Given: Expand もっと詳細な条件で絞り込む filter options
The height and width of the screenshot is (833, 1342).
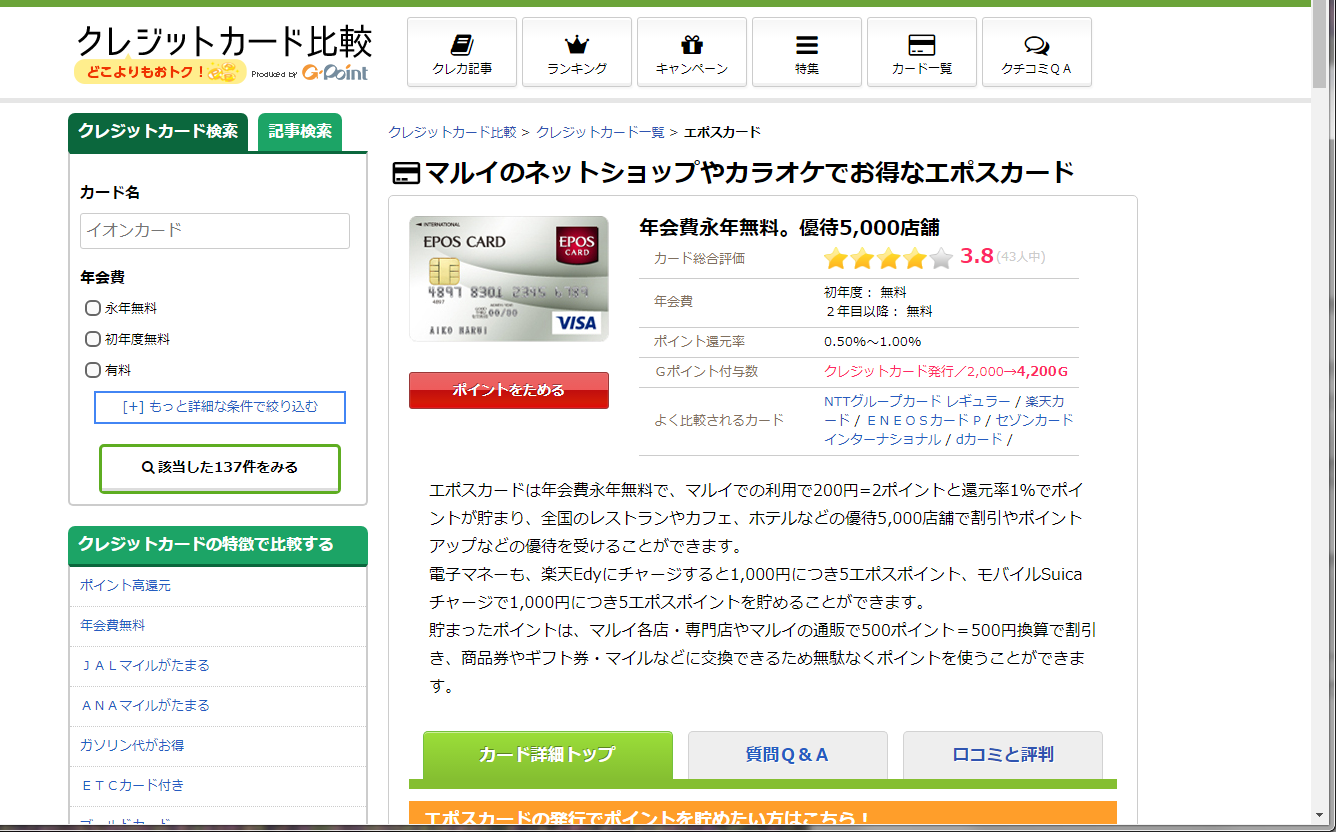Looking at the screenshot, I should click(220, 407).
